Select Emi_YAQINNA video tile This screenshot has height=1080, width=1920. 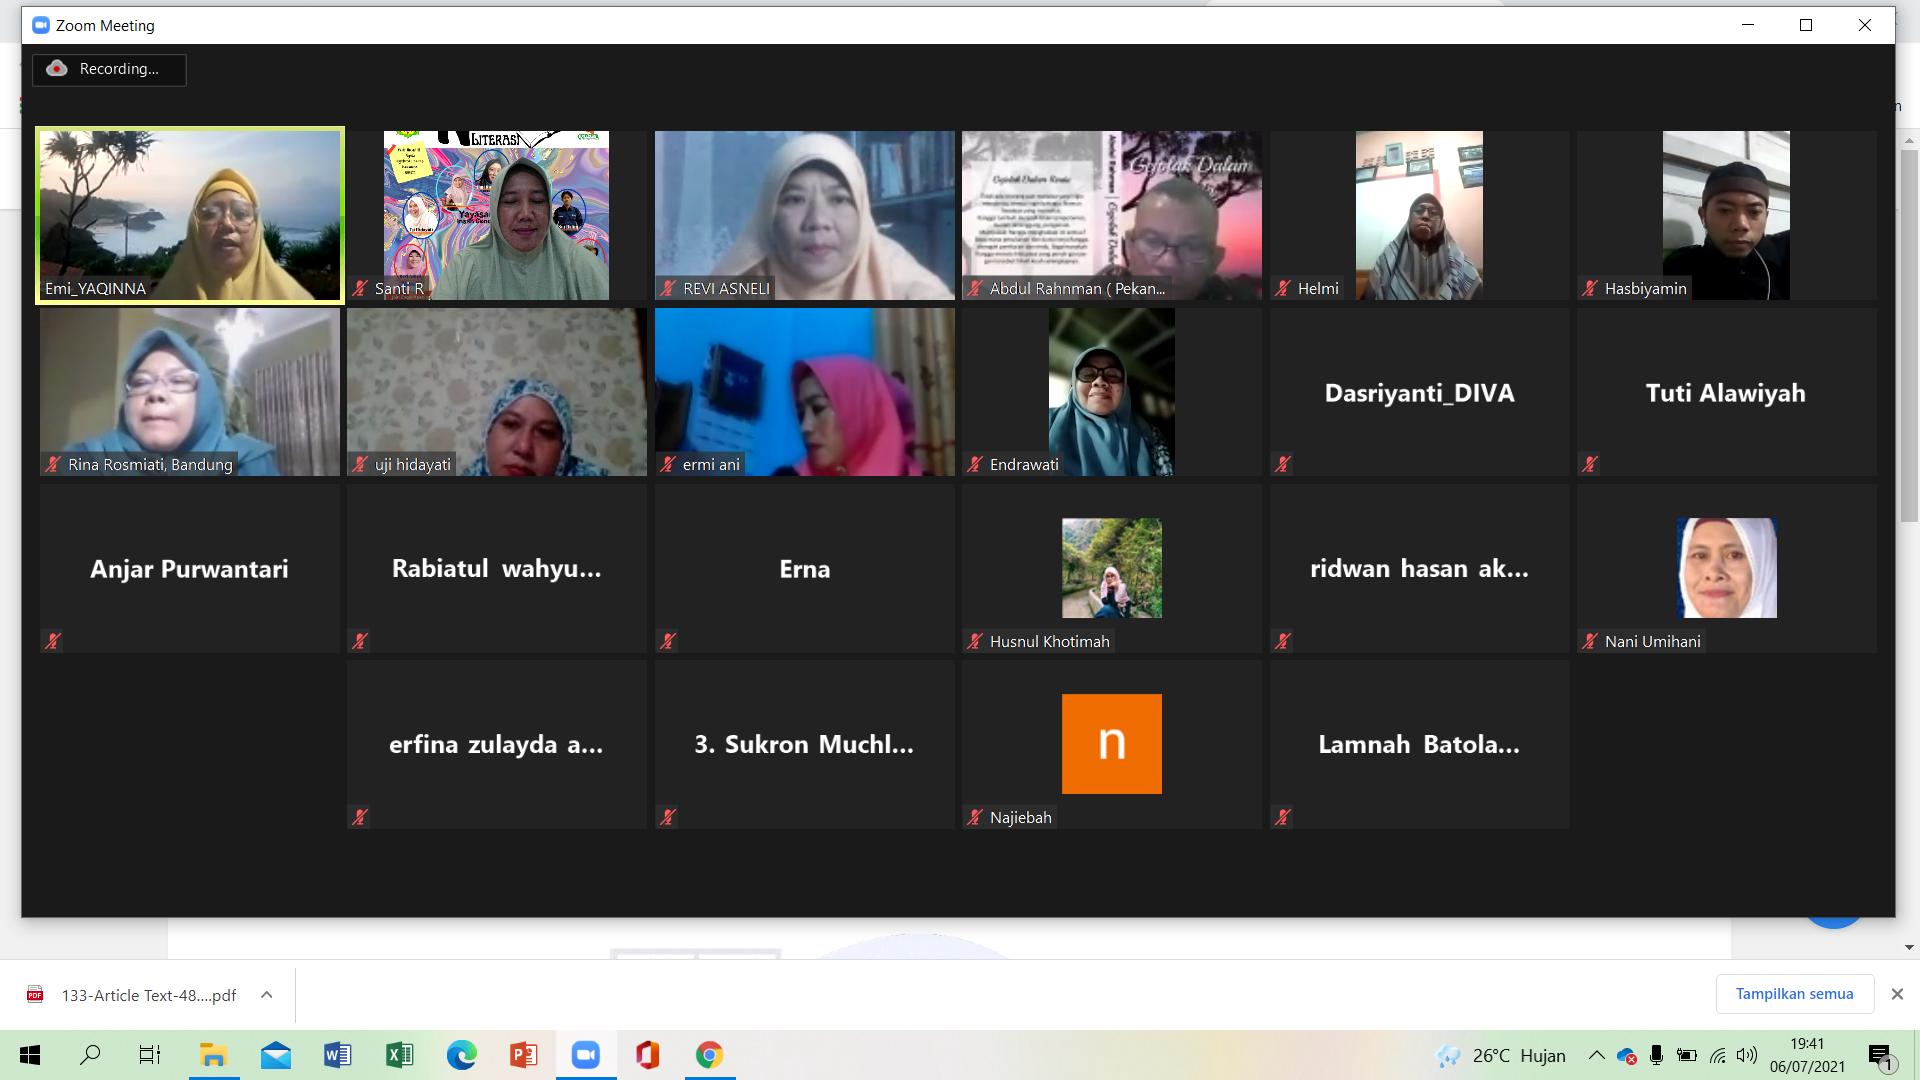190,215
